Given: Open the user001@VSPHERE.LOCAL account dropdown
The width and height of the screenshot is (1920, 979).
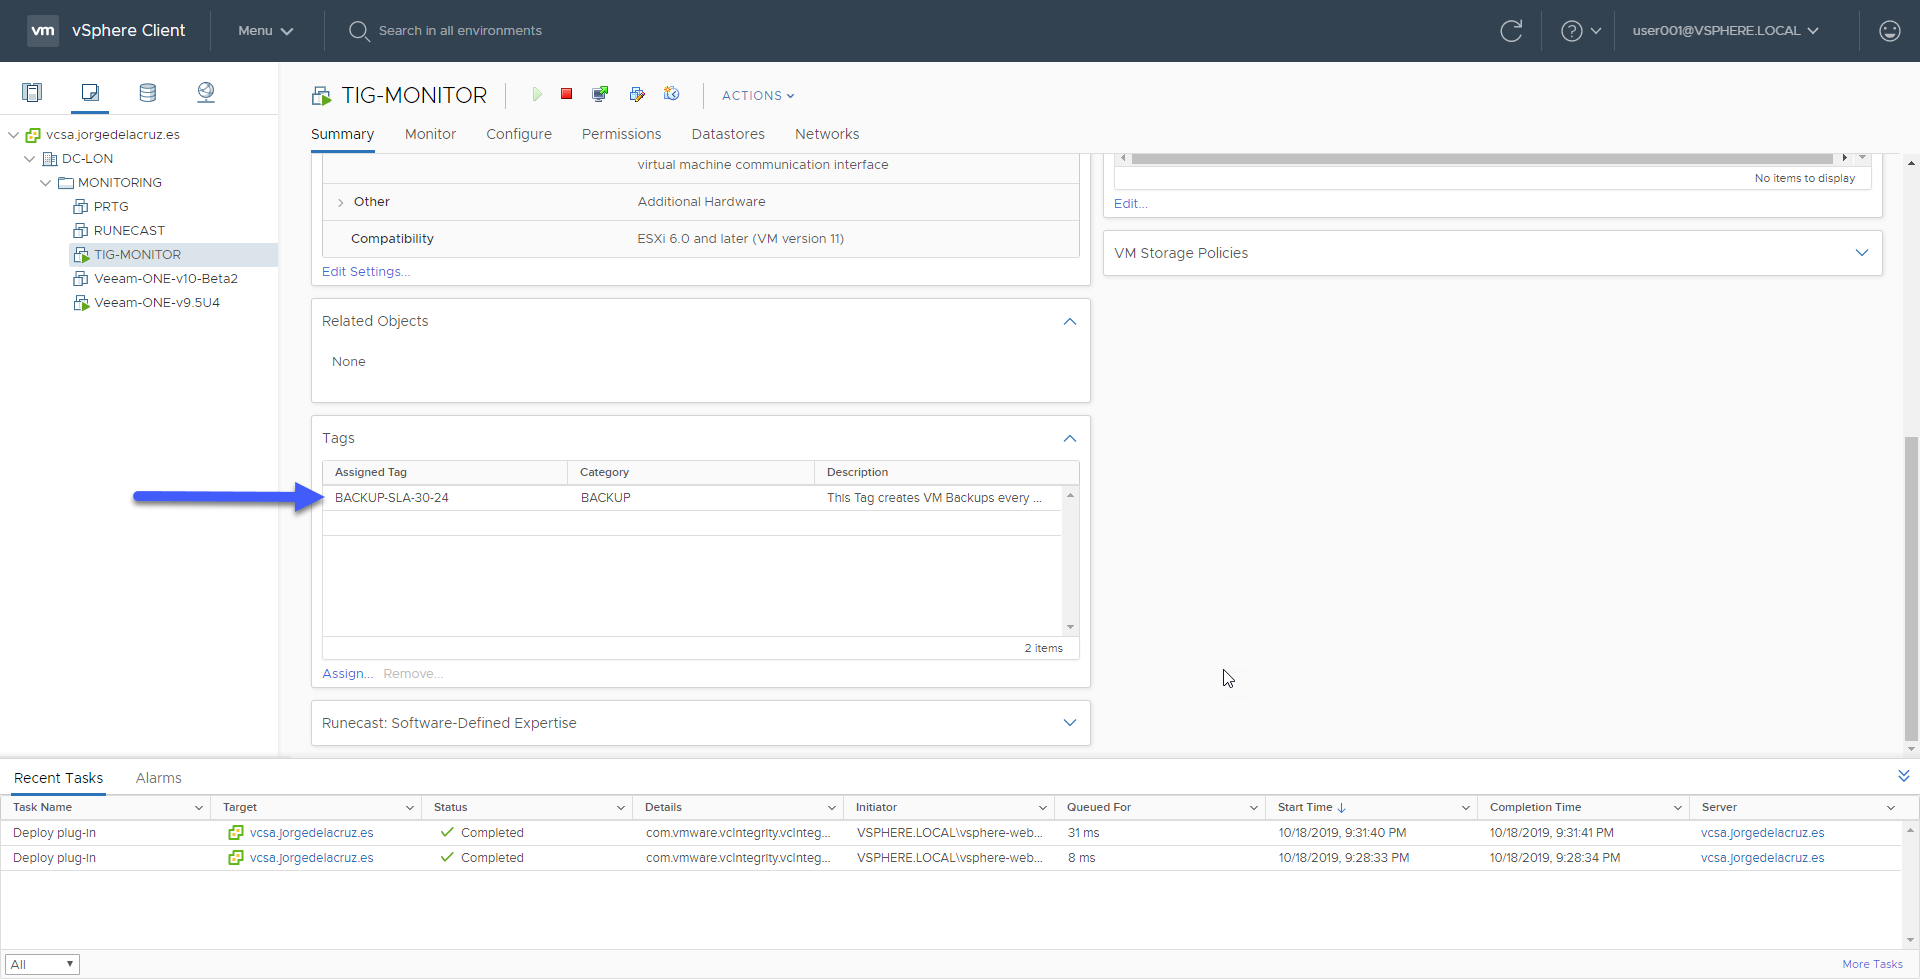Looking at the screenshot, I should click(x=1726, y=31).
